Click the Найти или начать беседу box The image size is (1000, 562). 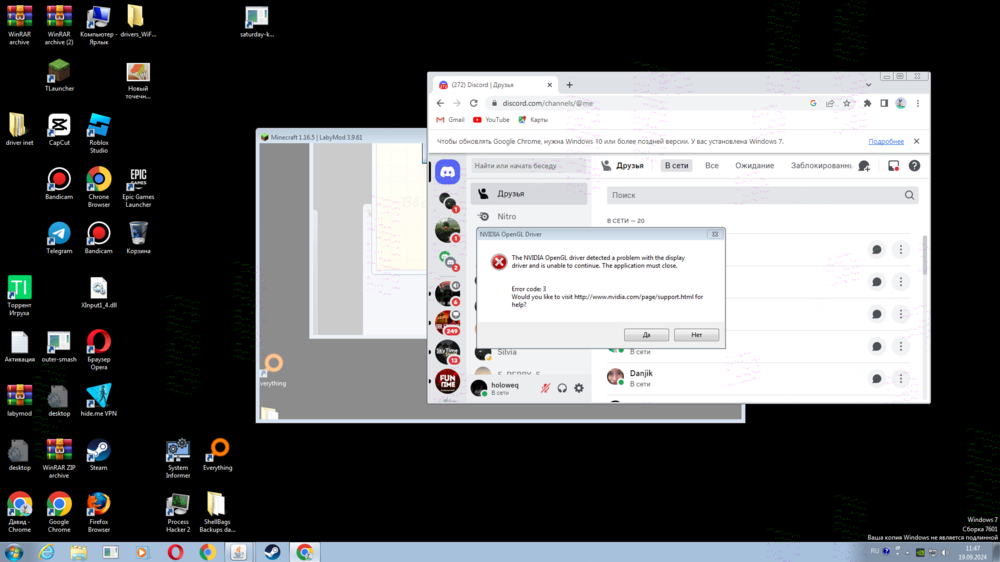click(x=528, y=166)
